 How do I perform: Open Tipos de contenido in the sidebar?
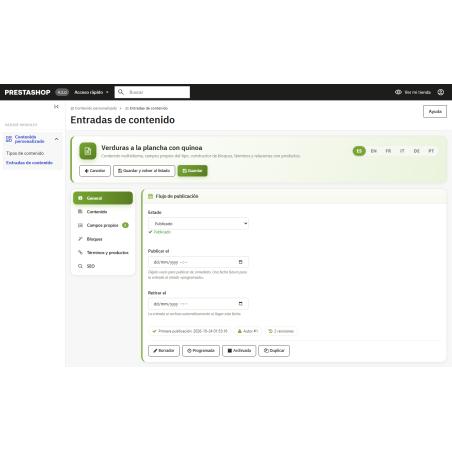point(25,153)
